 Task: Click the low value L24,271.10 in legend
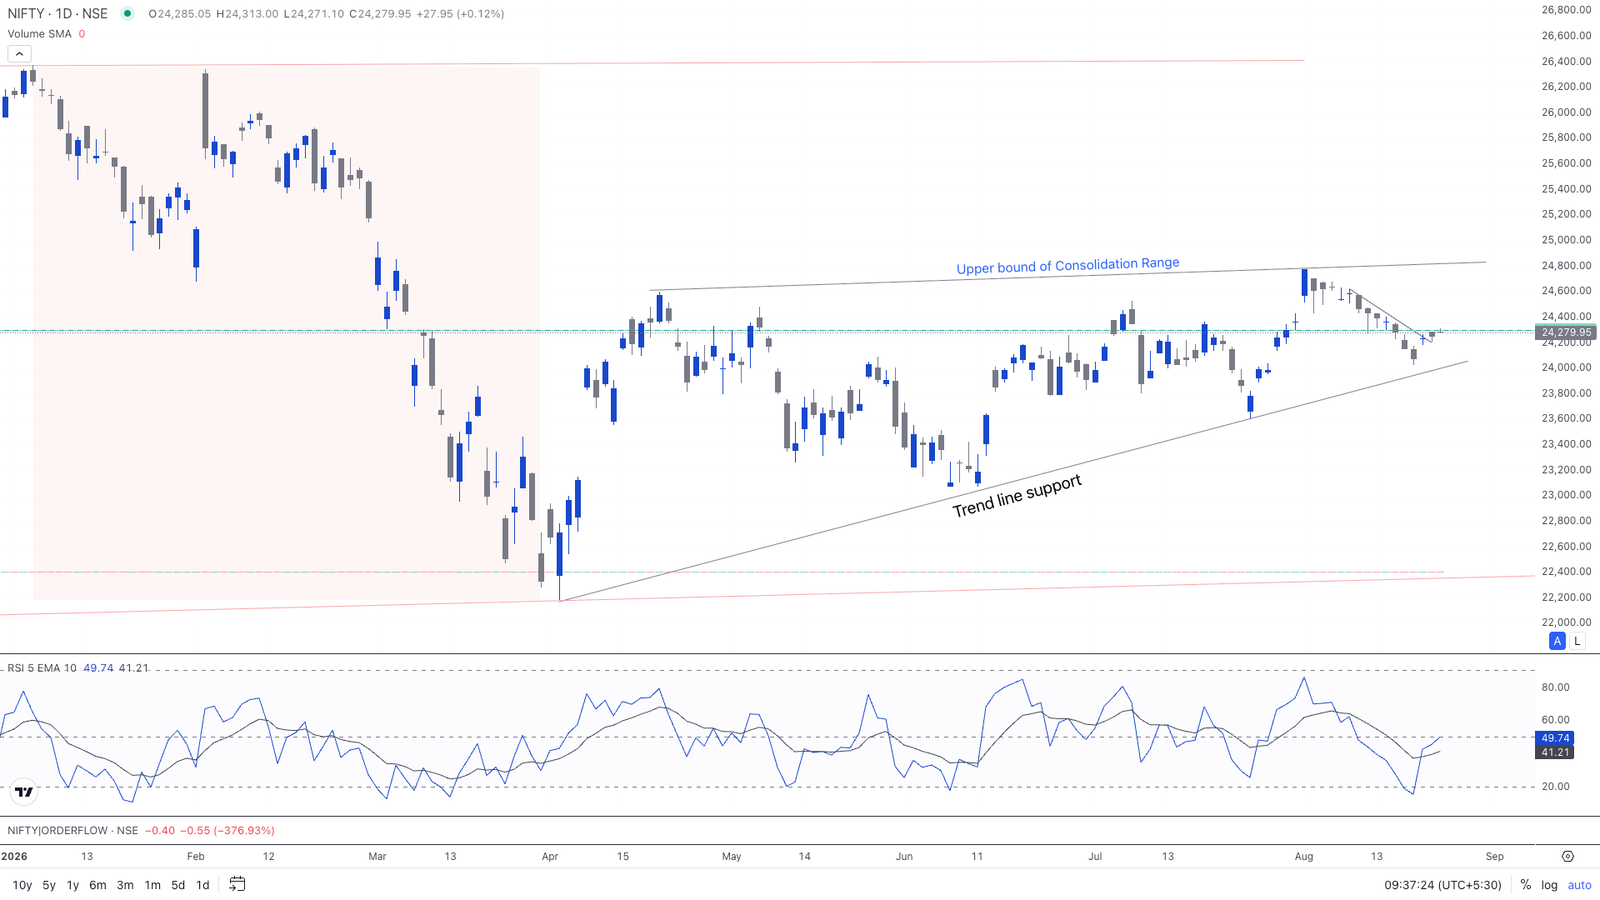click(x=313, y=14)
